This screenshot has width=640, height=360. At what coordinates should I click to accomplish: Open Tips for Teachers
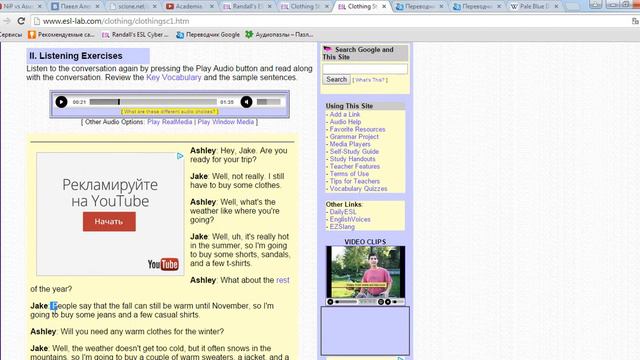[x=355, y=181]
